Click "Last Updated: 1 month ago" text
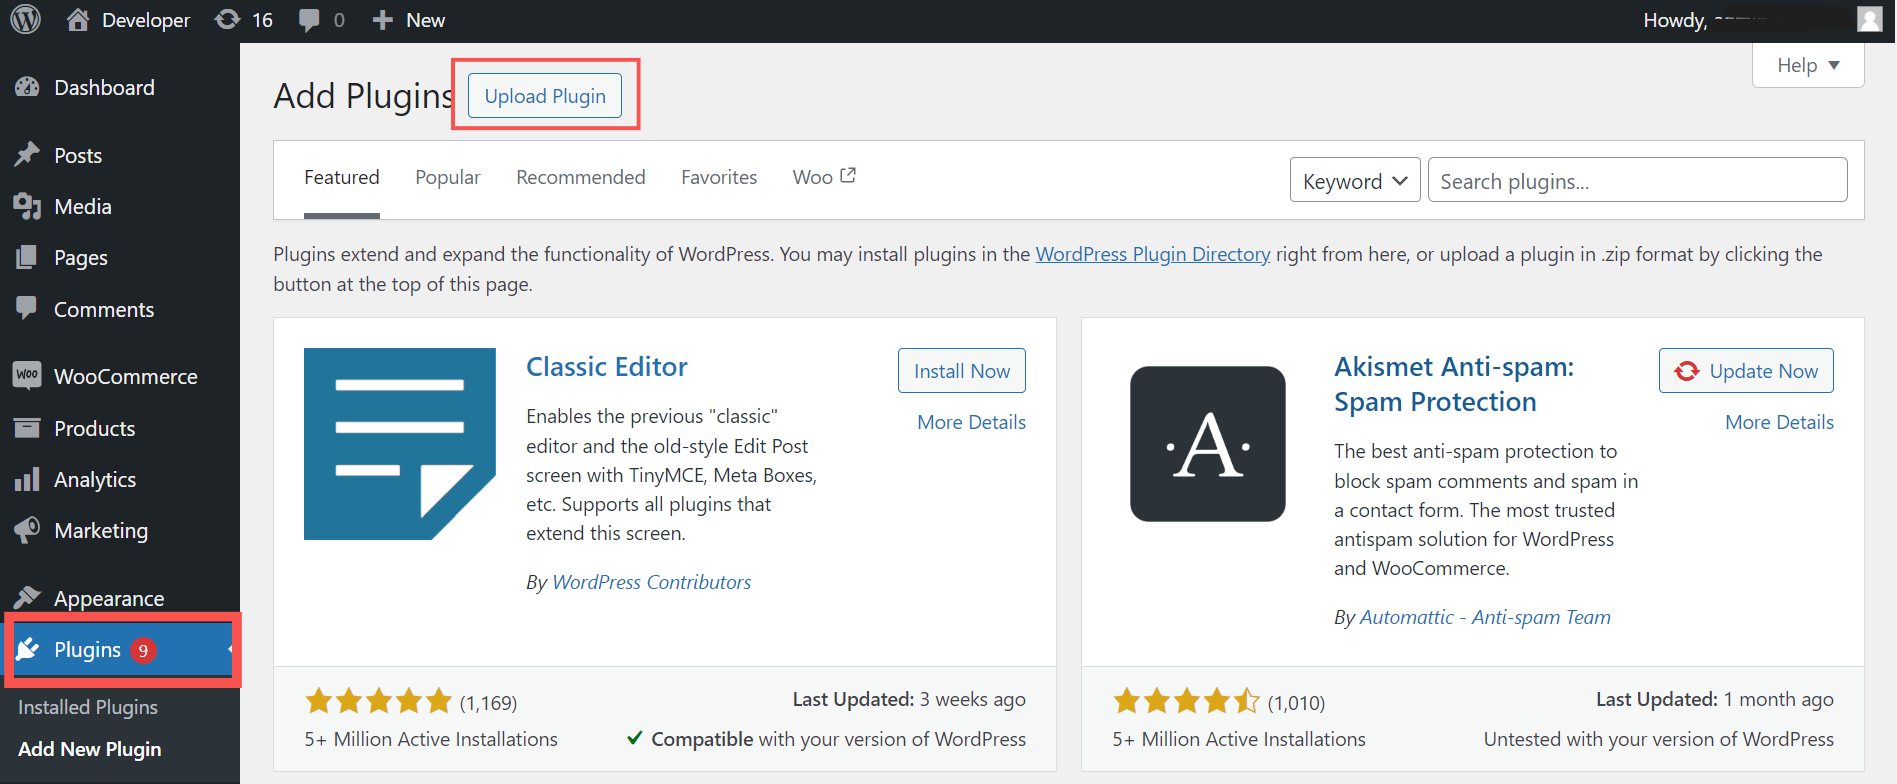 point(1715,699)
